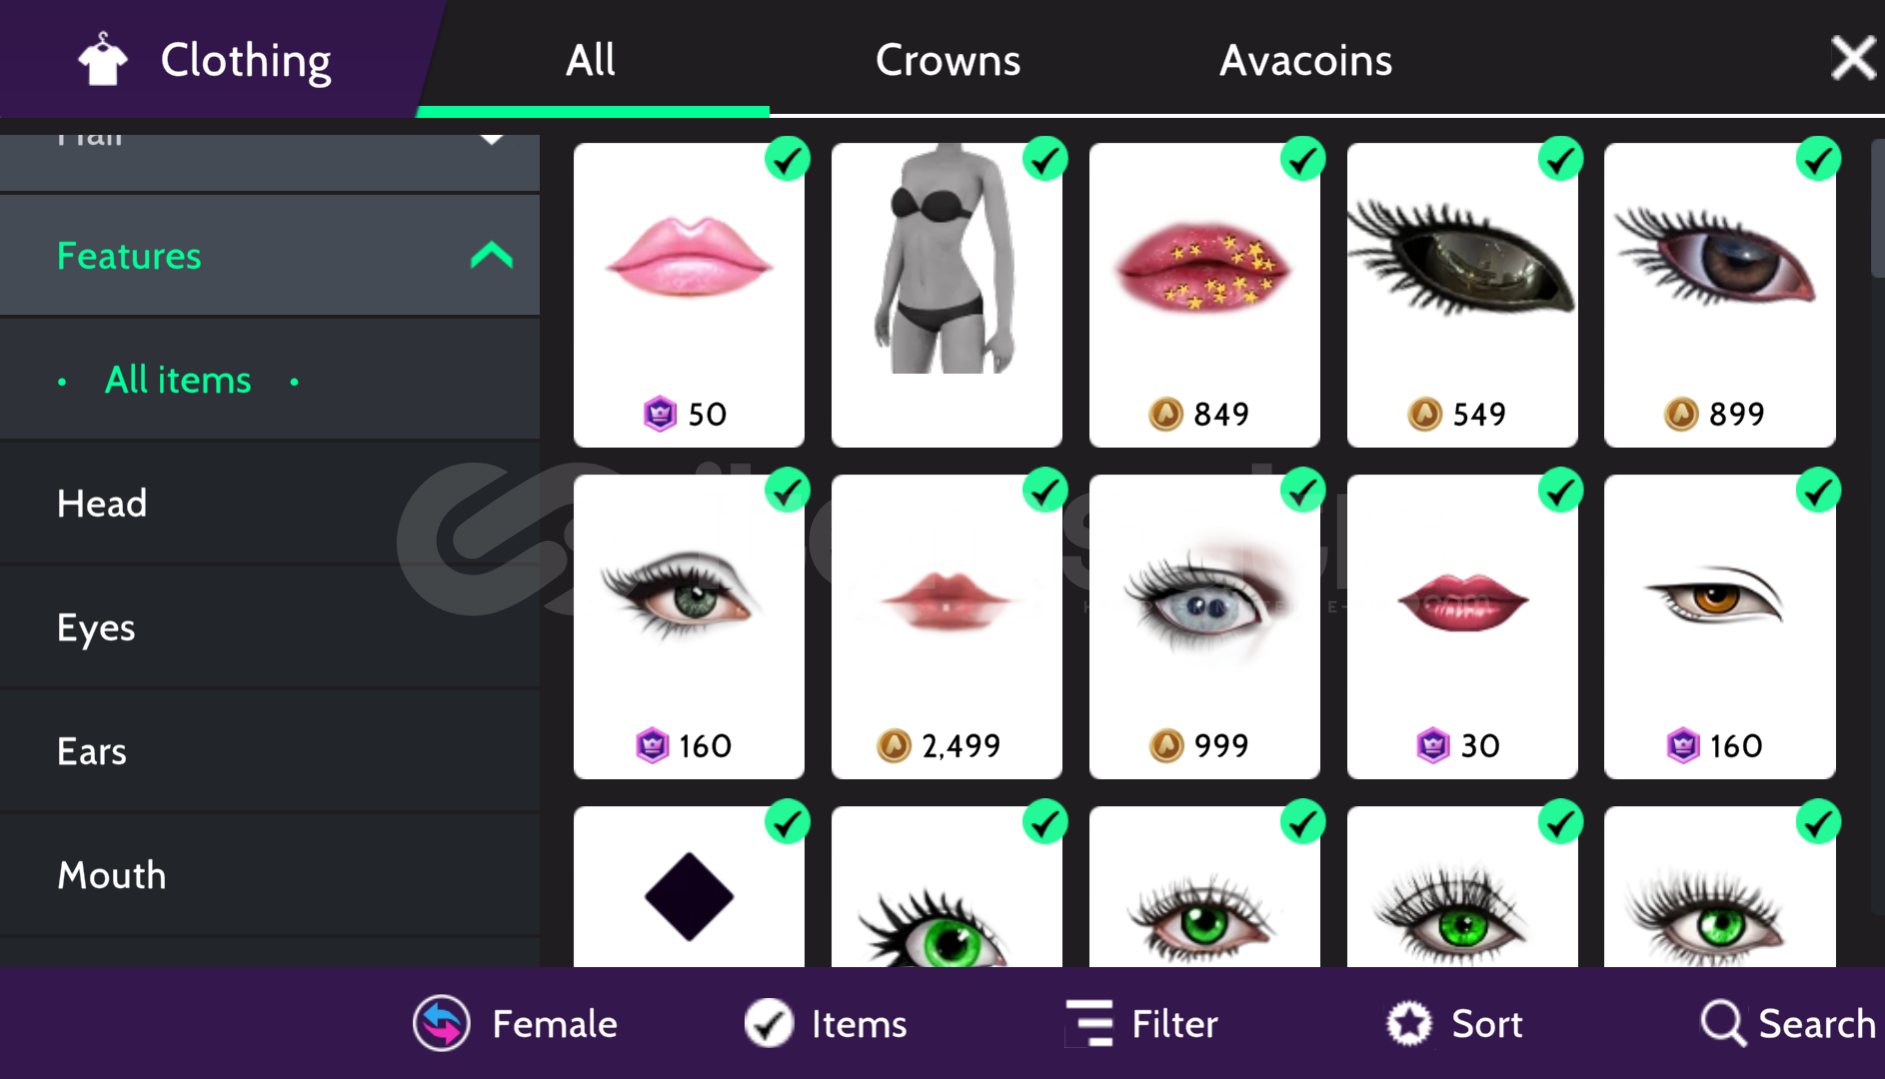This screenshot has width=1885, height=1079.
Task: Click the Search magnifier icon
Action: (1723, 1023)
